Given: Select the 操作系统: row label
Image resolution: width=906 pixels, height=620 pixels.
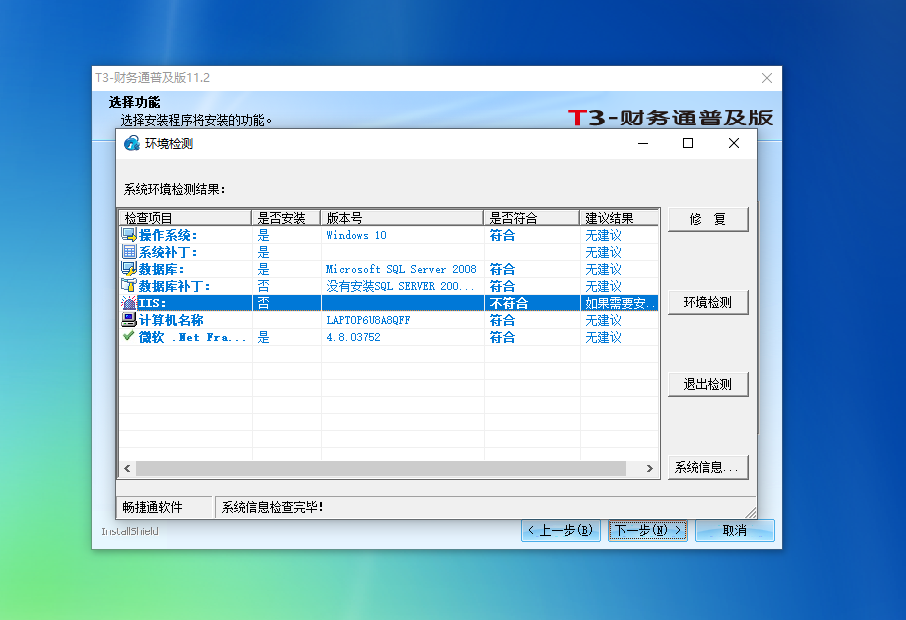Looking at the screenshot, I should coord(168,235).
